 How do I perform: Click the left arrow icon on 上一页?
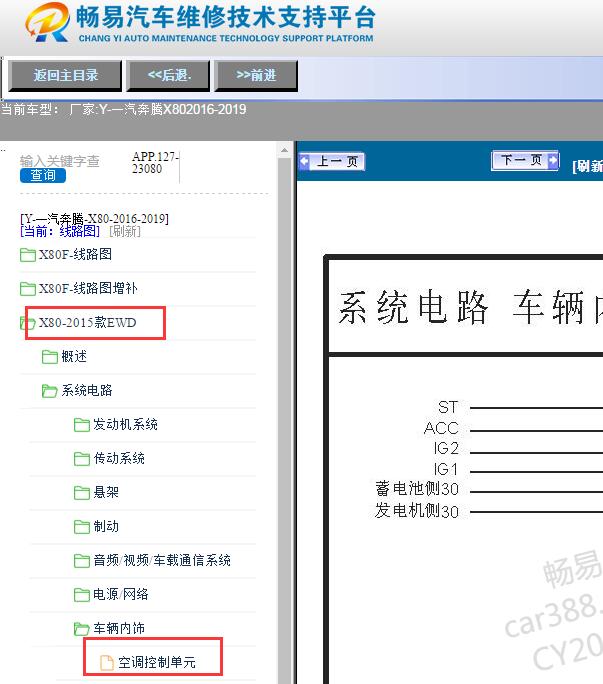click(305, 161)
